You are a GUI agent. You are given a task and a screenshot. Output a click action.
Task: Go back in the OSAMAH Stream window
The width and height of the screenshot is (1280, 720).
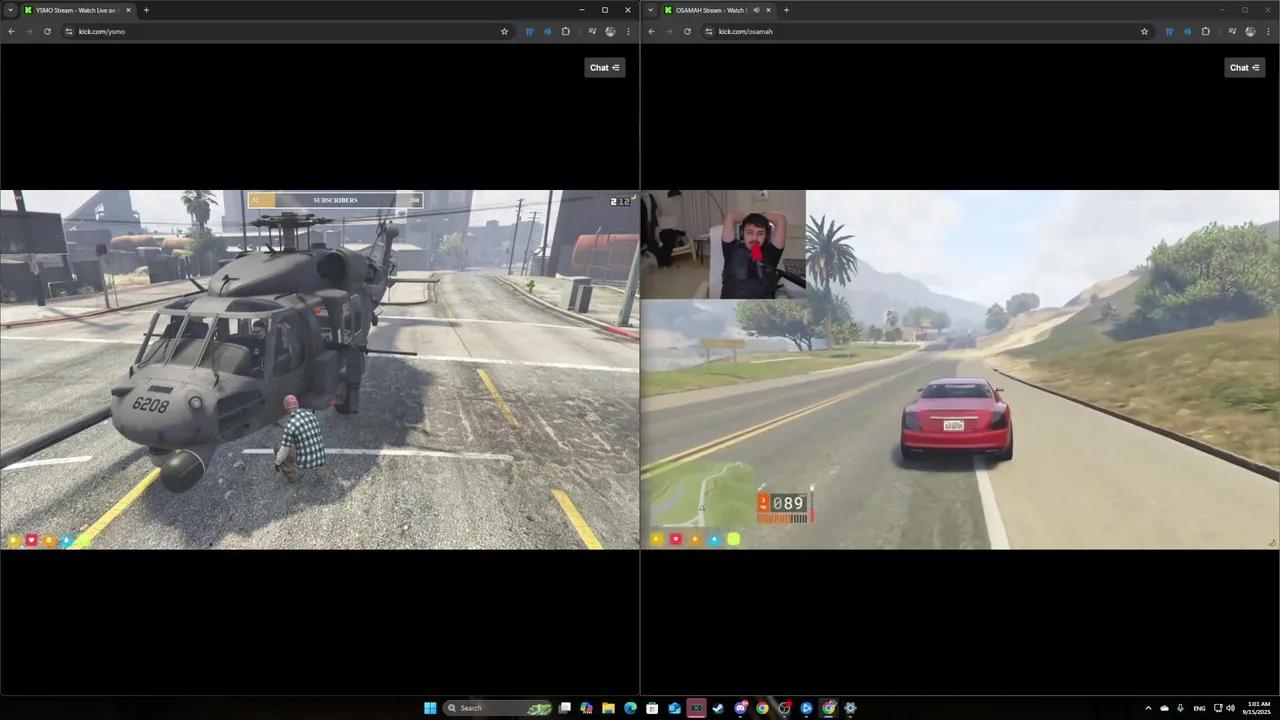click(651, 31)
